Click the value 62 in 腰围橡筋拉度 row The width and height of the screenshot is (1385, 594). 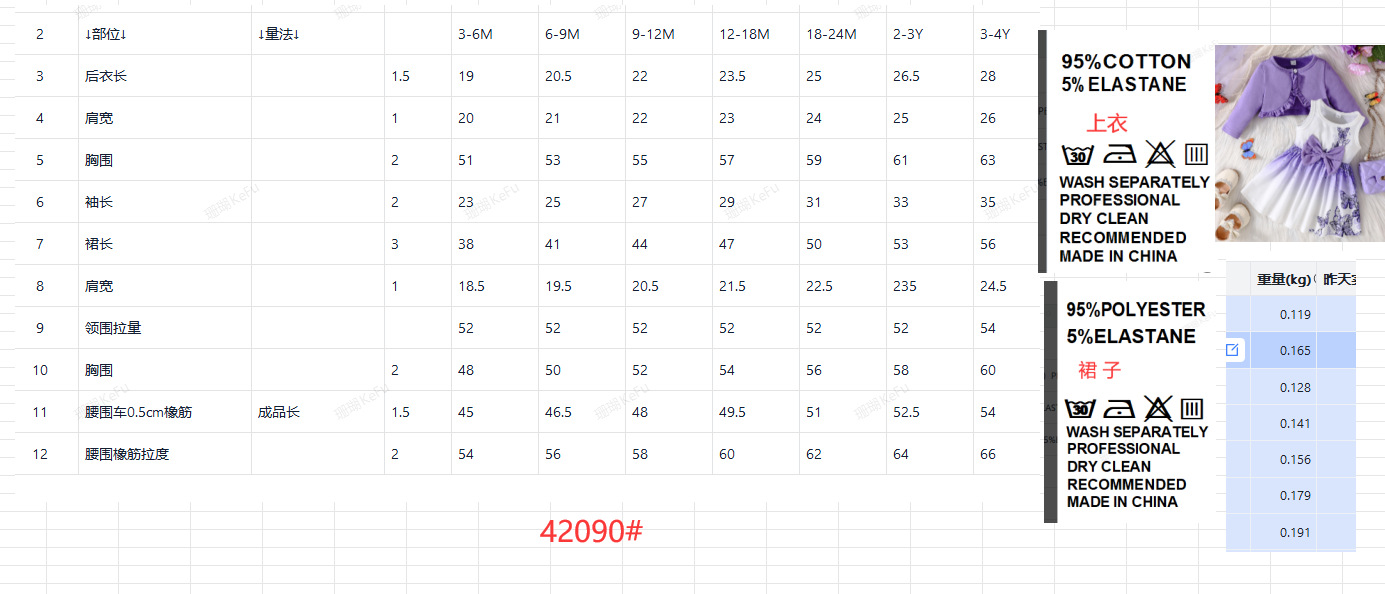[814, 454]
